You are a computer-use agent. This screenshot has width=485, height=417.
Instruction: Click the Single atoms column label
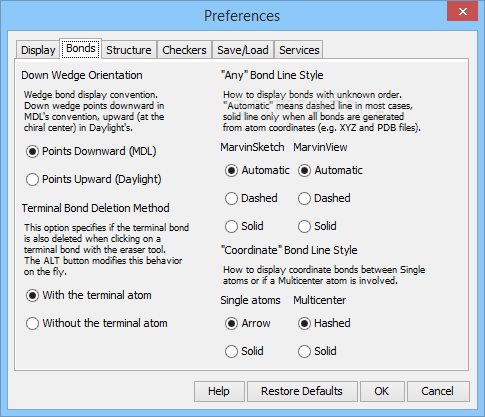pos(250,300)
